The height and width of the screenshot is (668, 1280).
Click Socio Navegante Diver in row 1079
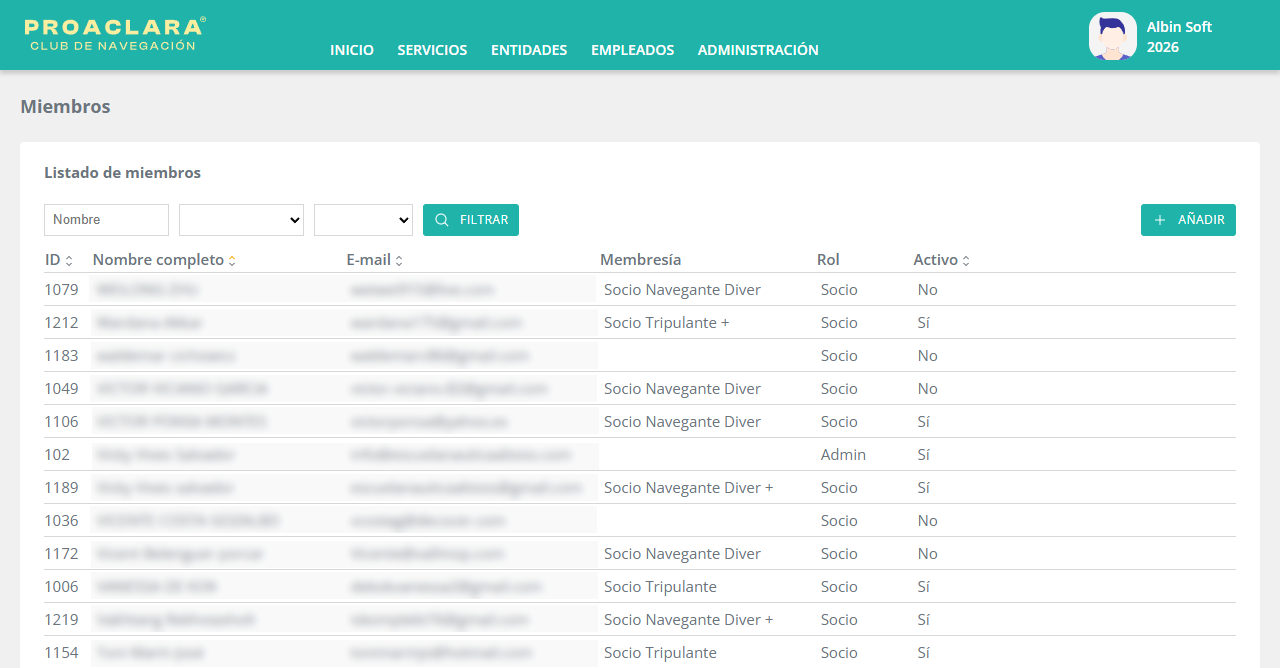(x=682, y=290)
